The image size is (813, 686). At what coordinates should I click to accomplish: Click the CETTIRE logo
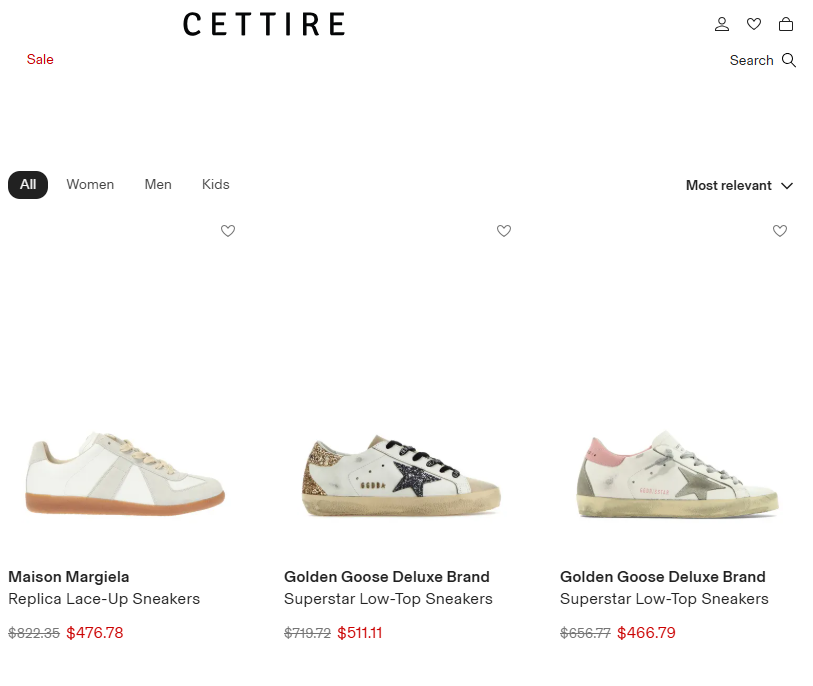click(x=264, y=24)
